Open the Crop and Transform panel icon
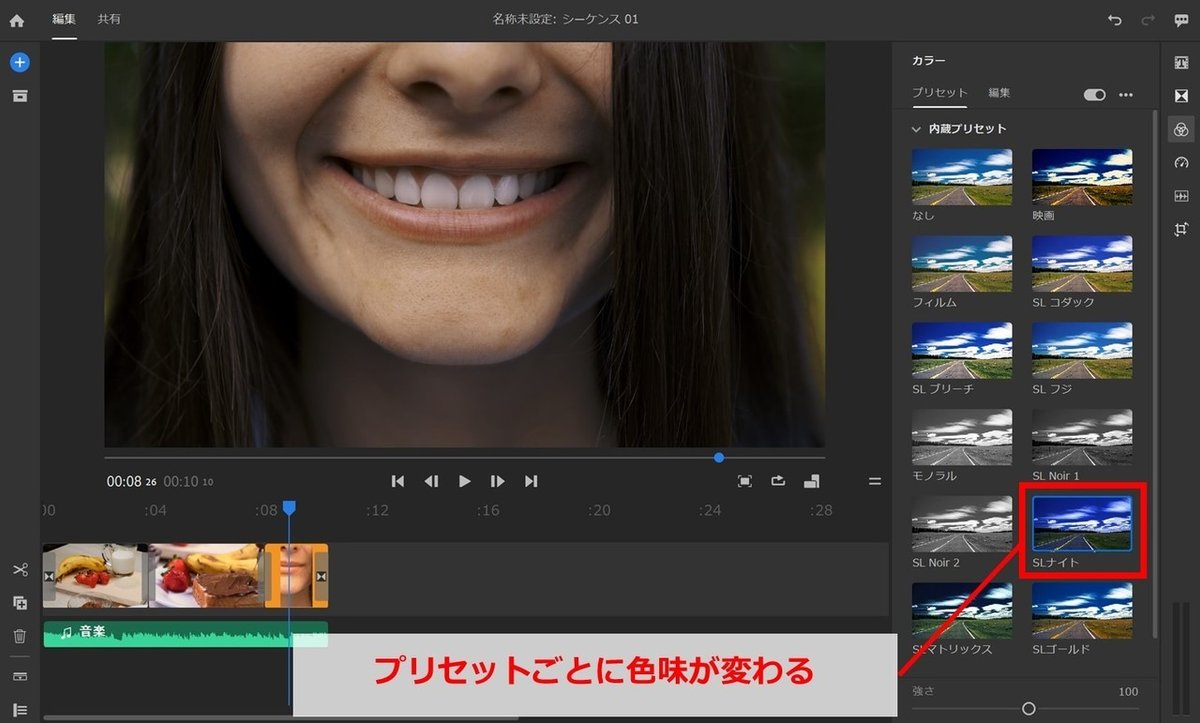Image resolution: width=1200 pixels, height=723 pixels. tap(1181, 229)
